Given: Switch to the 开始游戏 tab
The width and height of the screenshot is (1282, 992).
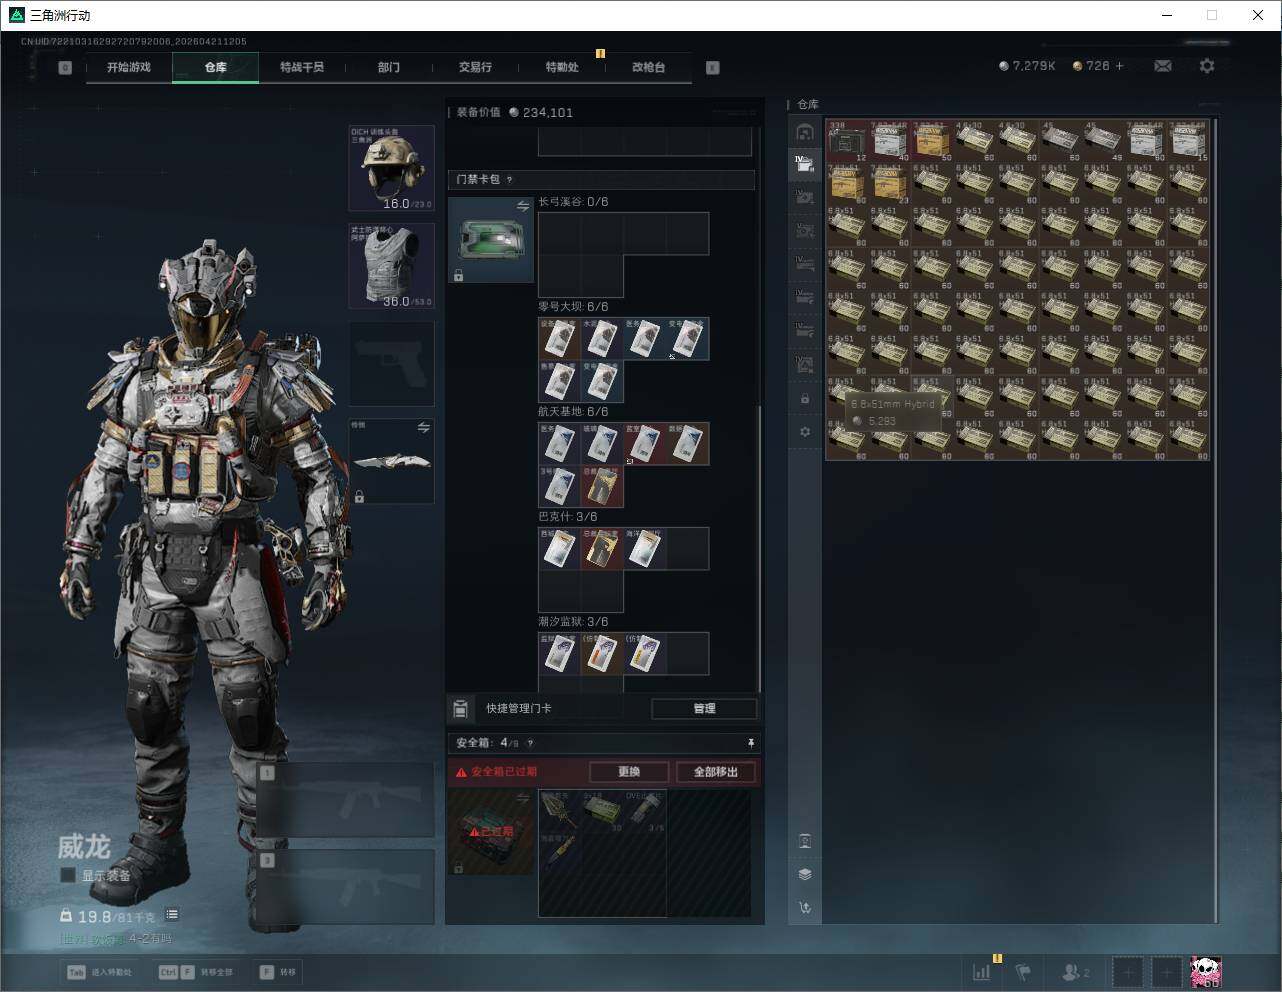Looking at the screenshot, I should coord(129,67).
